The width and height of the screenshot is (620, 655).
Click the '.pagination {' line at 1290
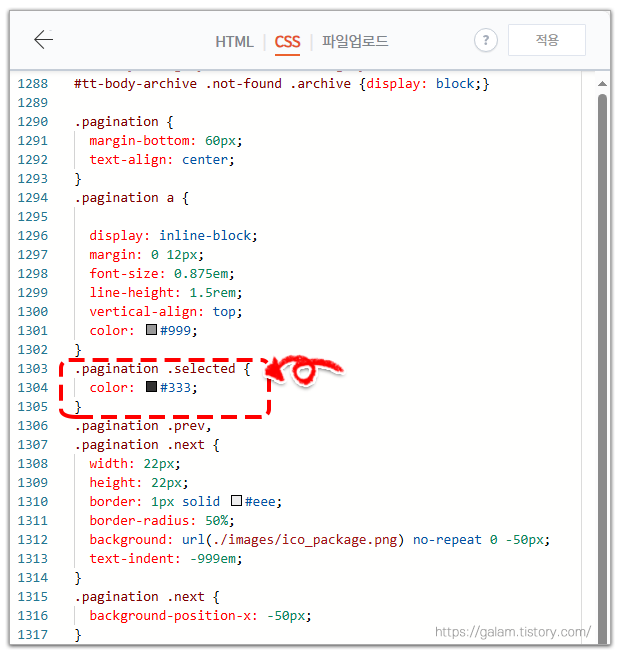pyautogui.click(x=124, y=122)
